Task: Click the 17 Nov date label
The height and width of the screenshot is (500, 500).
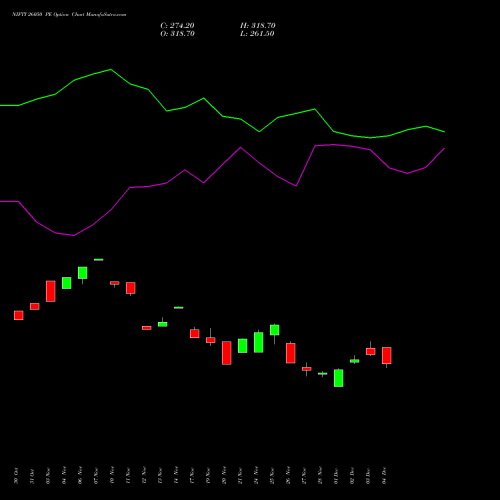Action: tap(192, 476)
